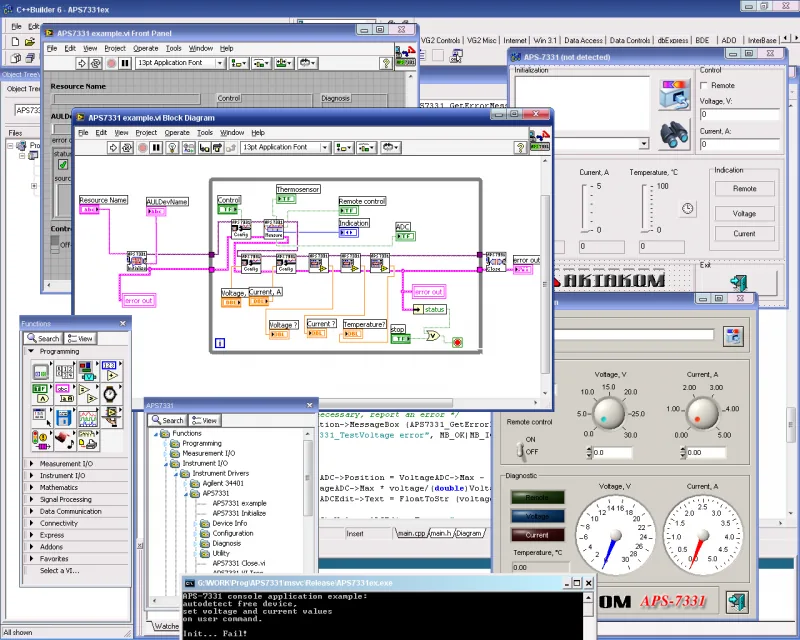Enable the Remote checkbox in Control group
The image size is (800, 640).
[704, 86]
